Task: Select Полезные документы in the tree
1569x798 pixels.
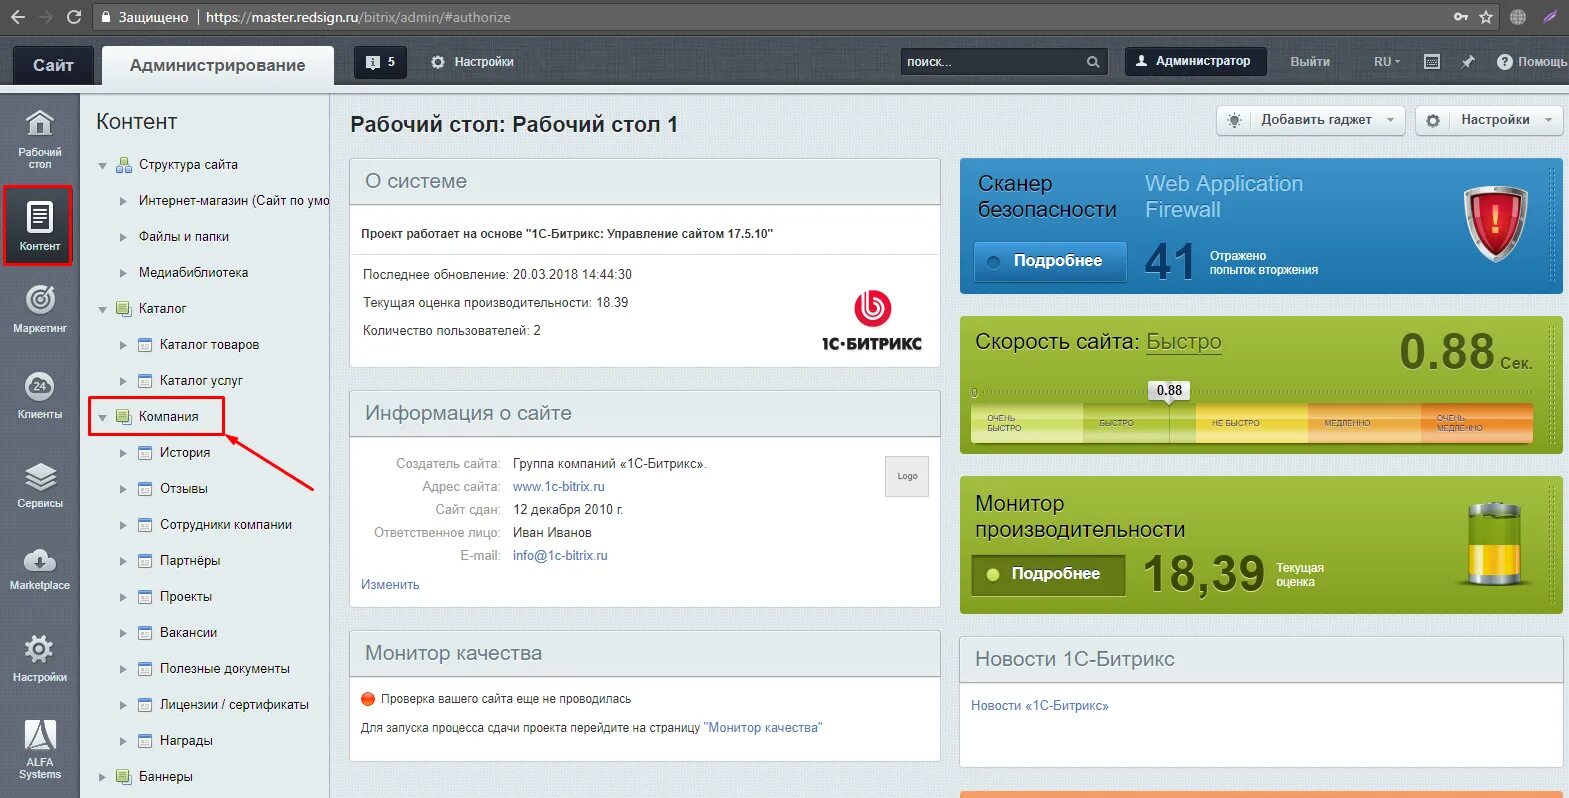Action: 225,669
